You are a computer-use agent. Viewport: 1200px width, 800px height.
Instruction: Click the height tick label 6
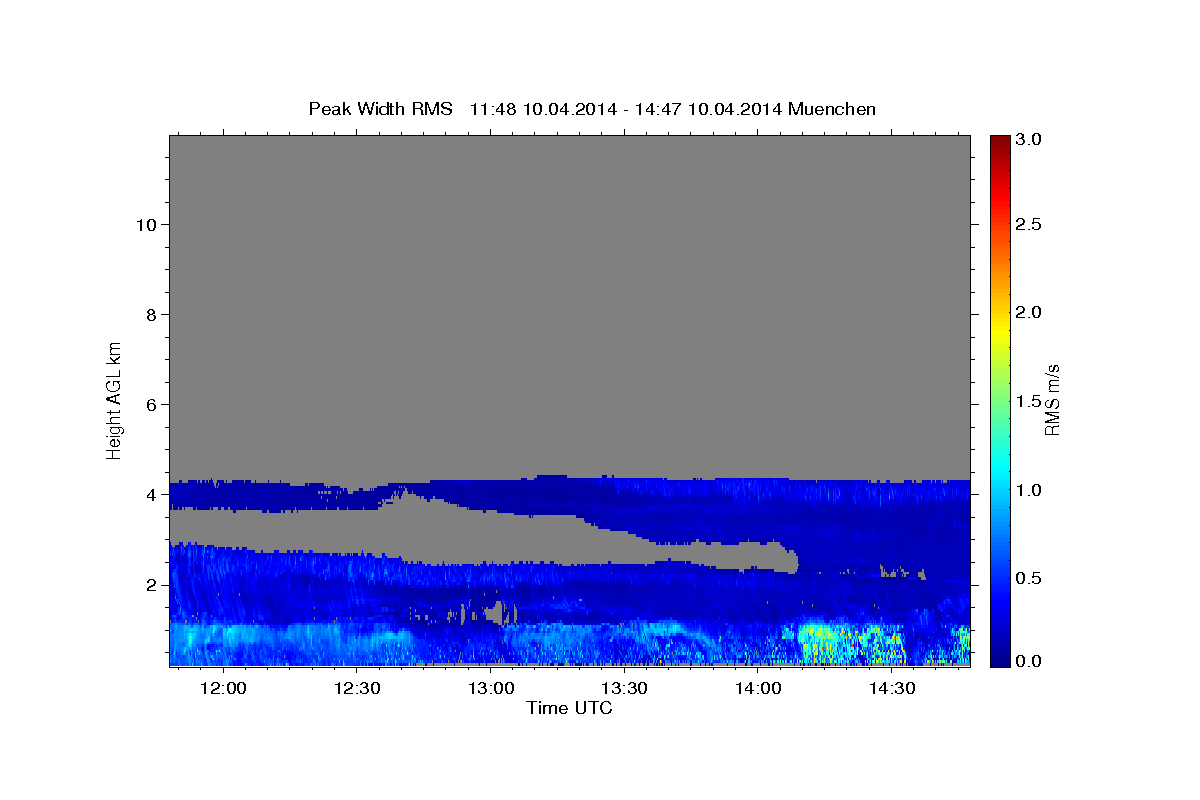point(152,405)
